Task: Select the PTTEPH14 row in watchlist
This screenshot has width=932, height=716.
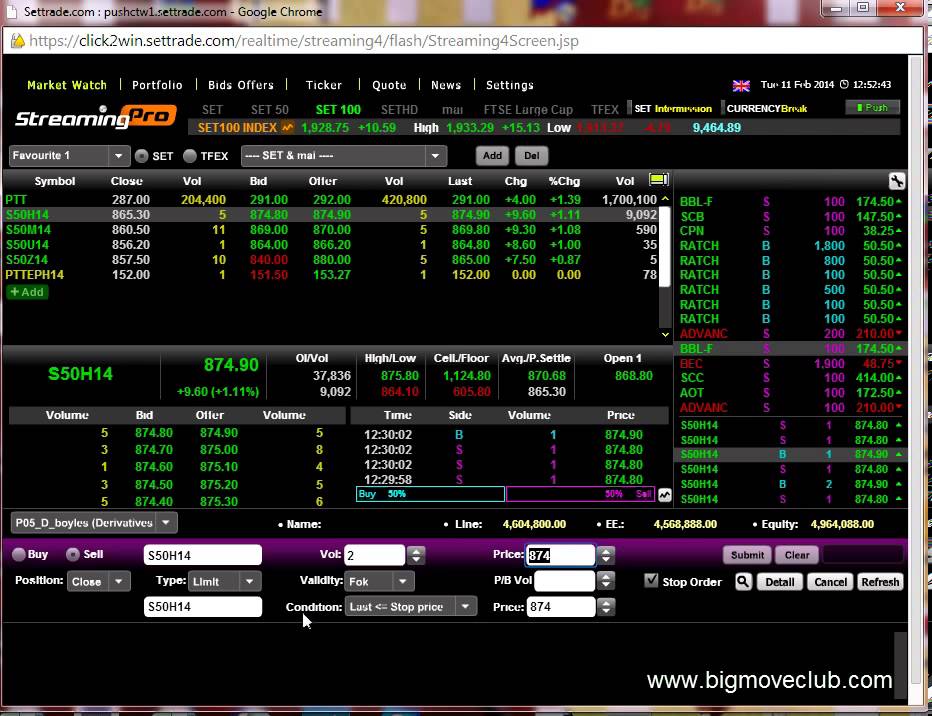Action: coord(332,275)
